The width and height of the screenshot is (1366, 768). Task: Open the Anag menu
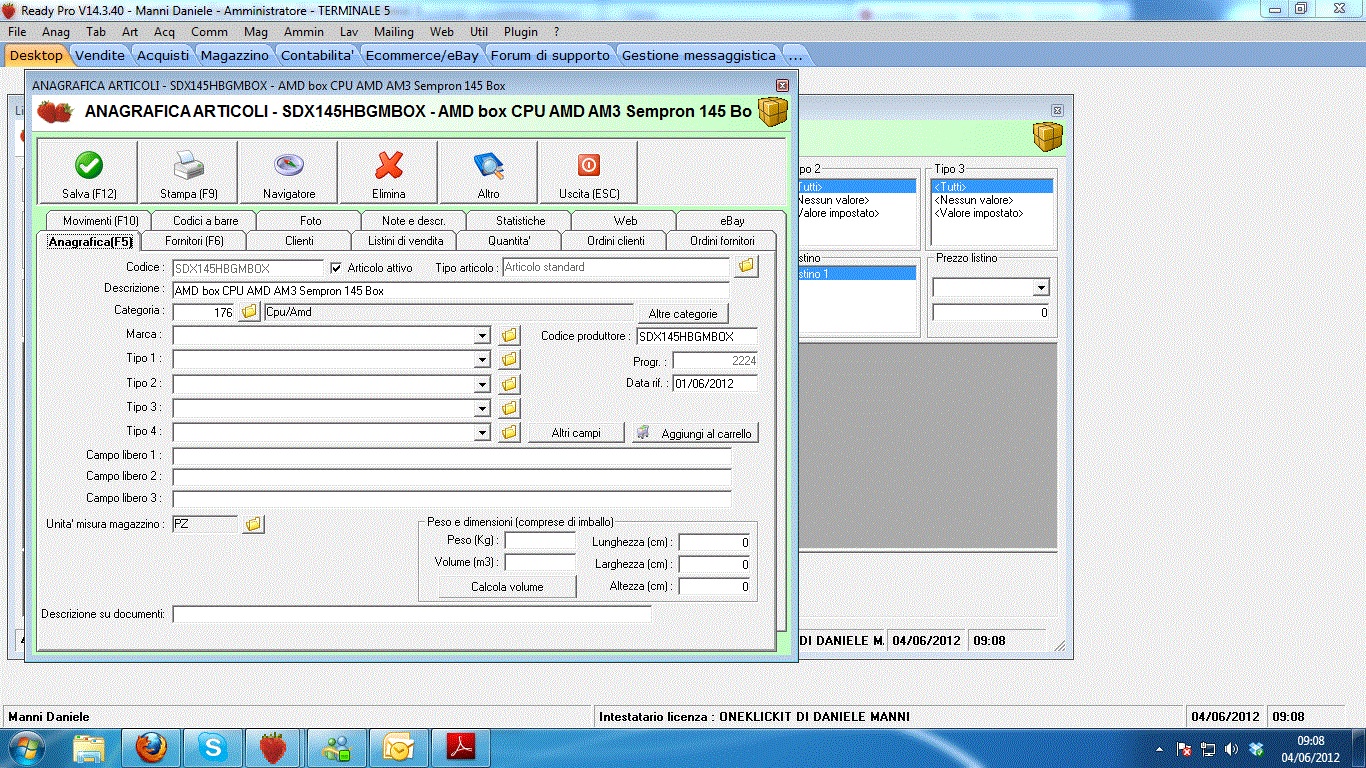tap(56, 32)
